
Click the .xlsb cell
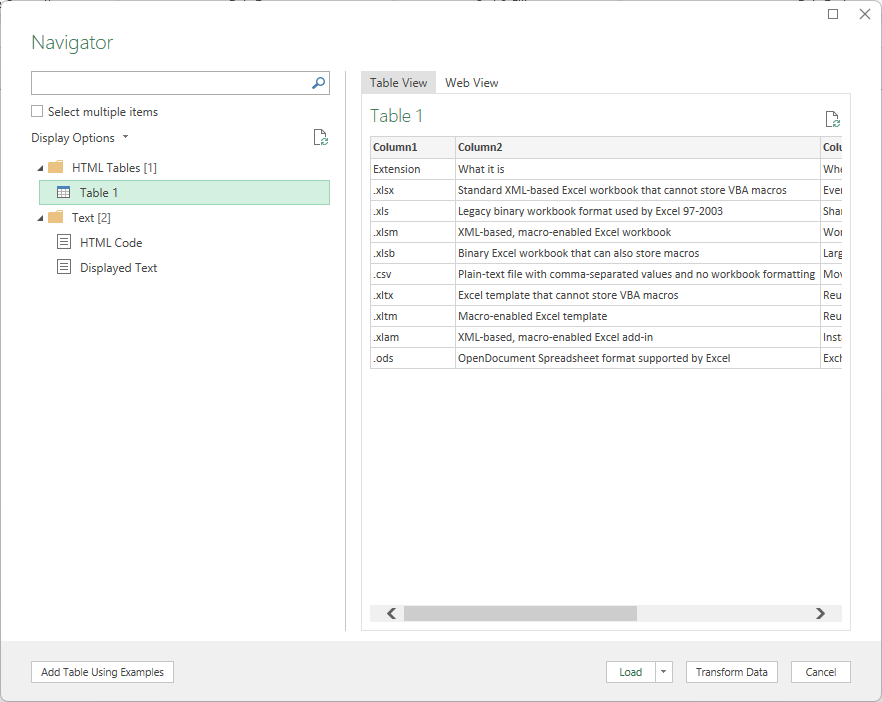(x=413, y=253)
